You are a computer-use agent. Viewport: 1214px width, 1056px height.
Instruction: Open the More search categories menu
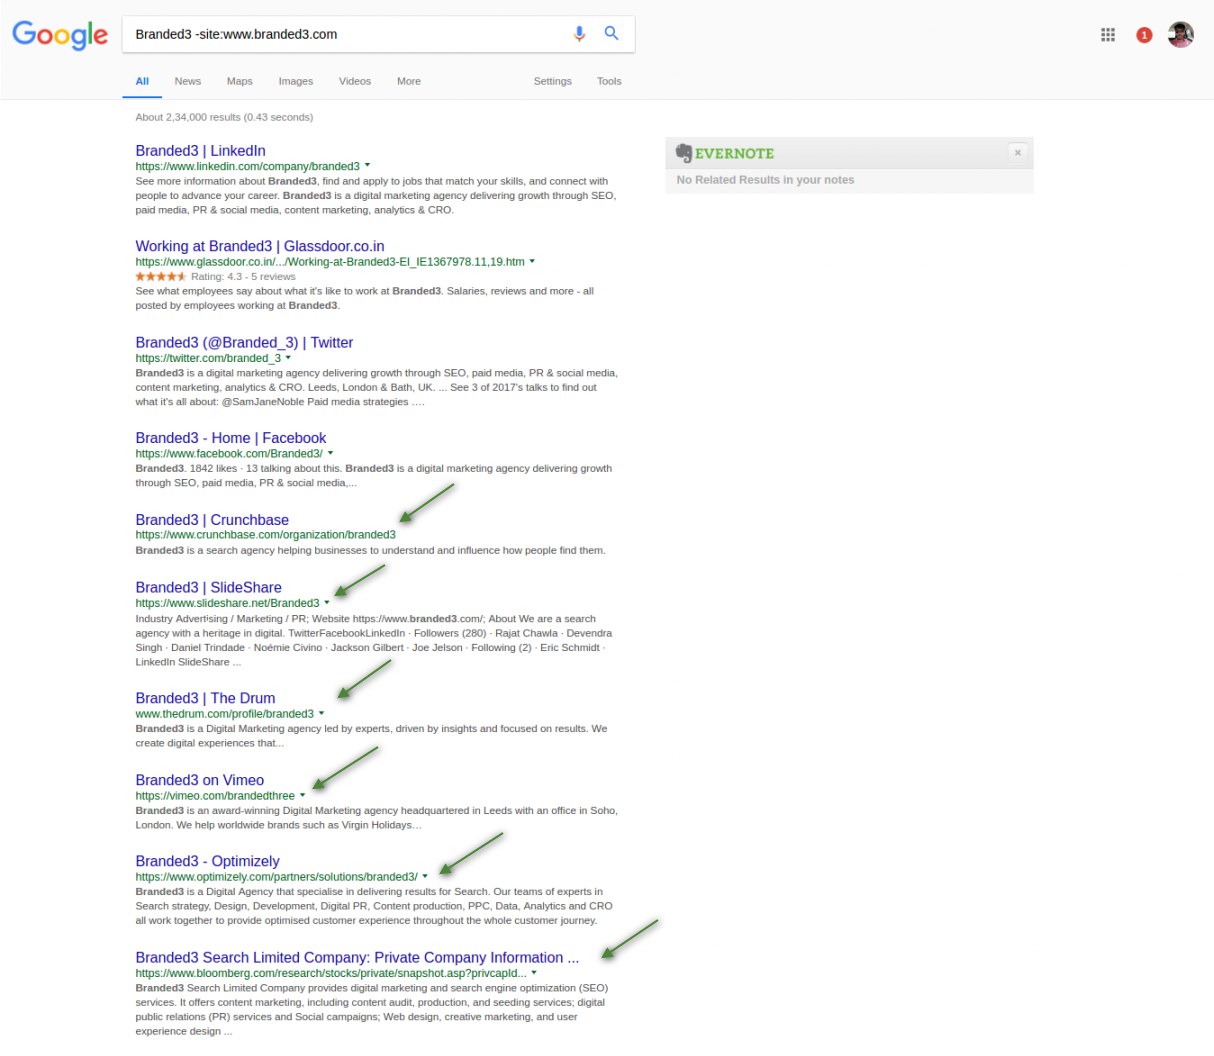(408, 81)
